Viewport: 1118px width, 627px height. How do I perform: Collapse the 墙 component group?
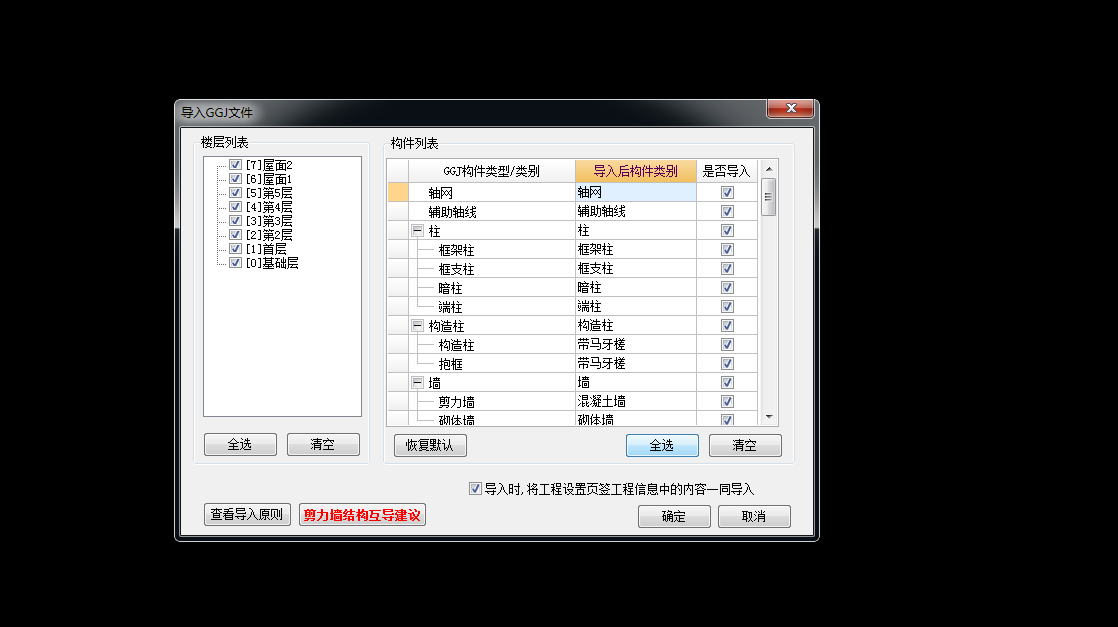tap(418, 382)
